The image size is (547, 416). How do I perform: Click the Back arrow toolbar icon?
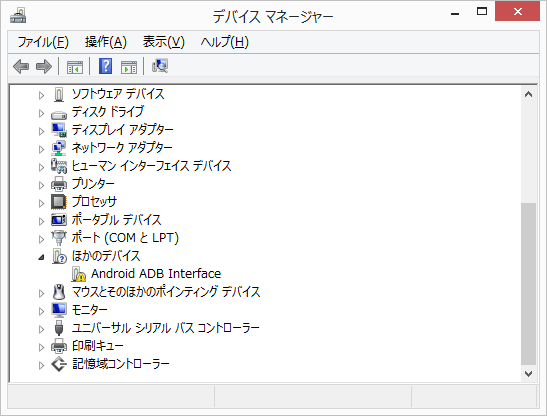[21, 66]
